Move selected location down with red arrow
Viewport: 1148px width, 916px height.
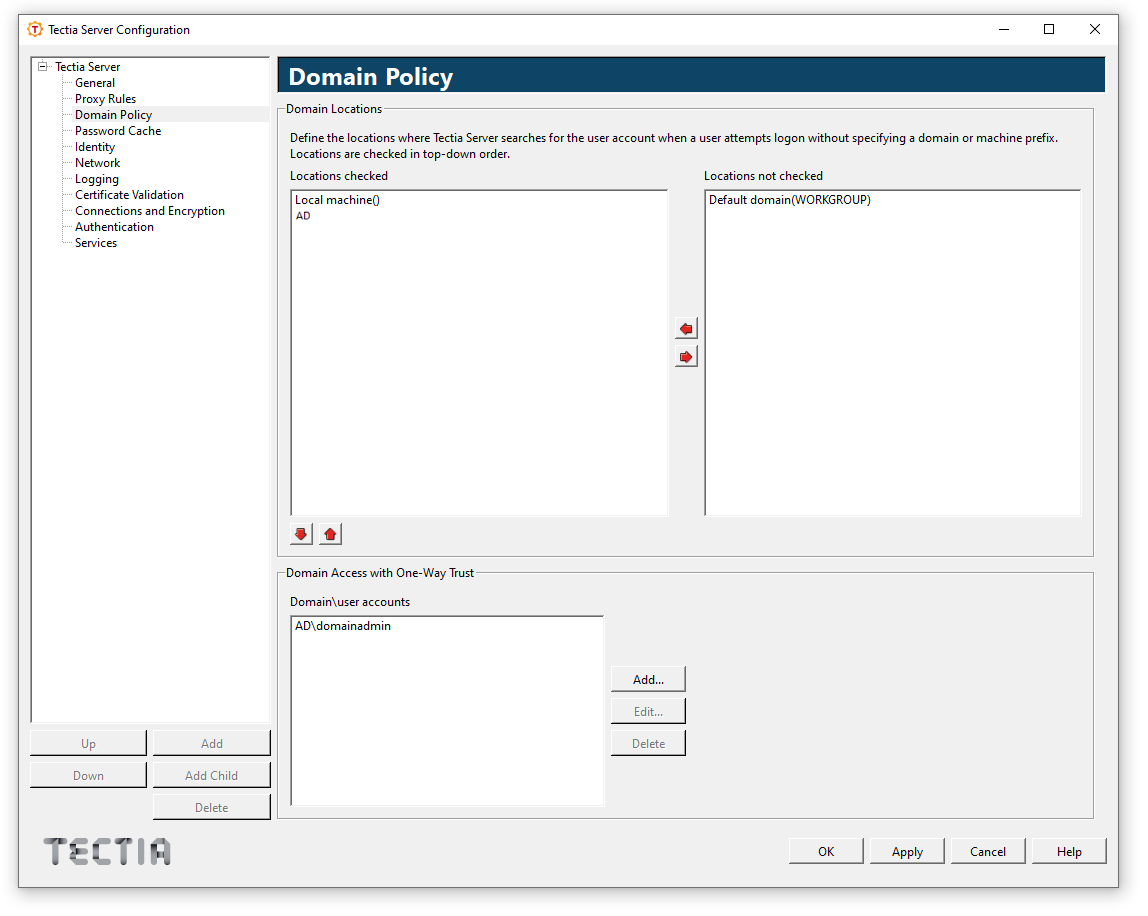click(302, 537)
